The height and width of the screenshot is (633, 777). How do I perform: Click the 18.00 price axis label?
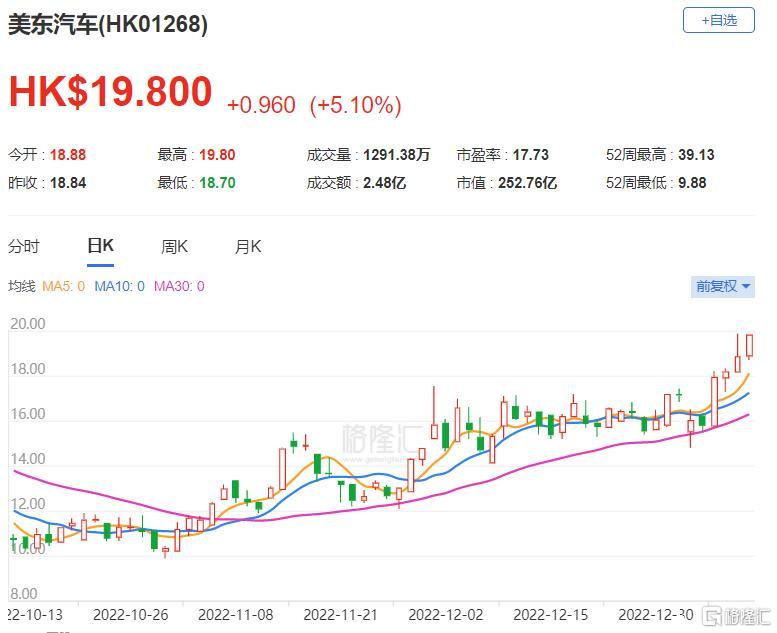[x=28, y=369]
